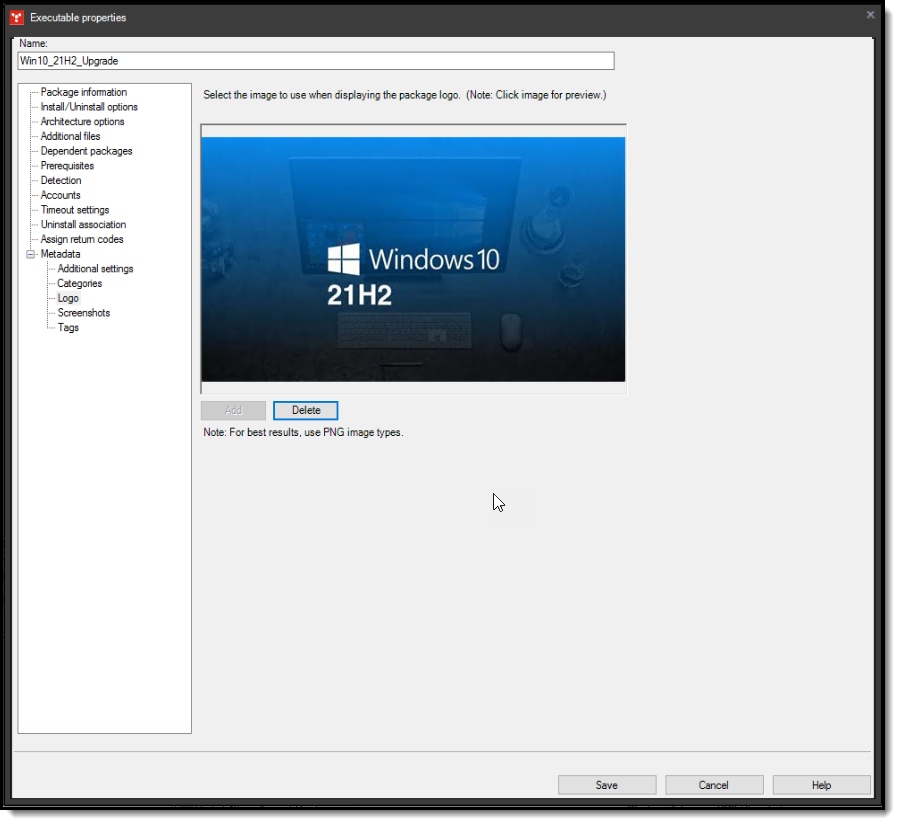Collapse the Metadata tree node
Image resolution: width=900 pixels, height=825 pixels.
pos(29,254)
